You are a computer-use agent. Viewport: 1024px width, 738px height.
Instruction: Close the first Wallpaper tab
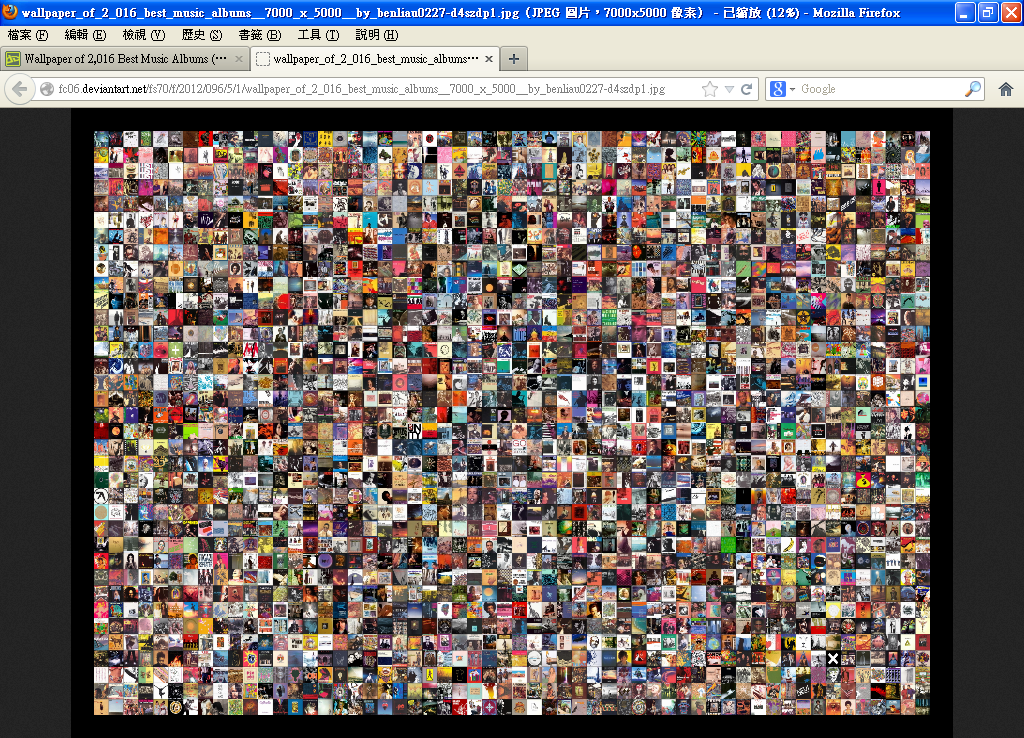237,59
